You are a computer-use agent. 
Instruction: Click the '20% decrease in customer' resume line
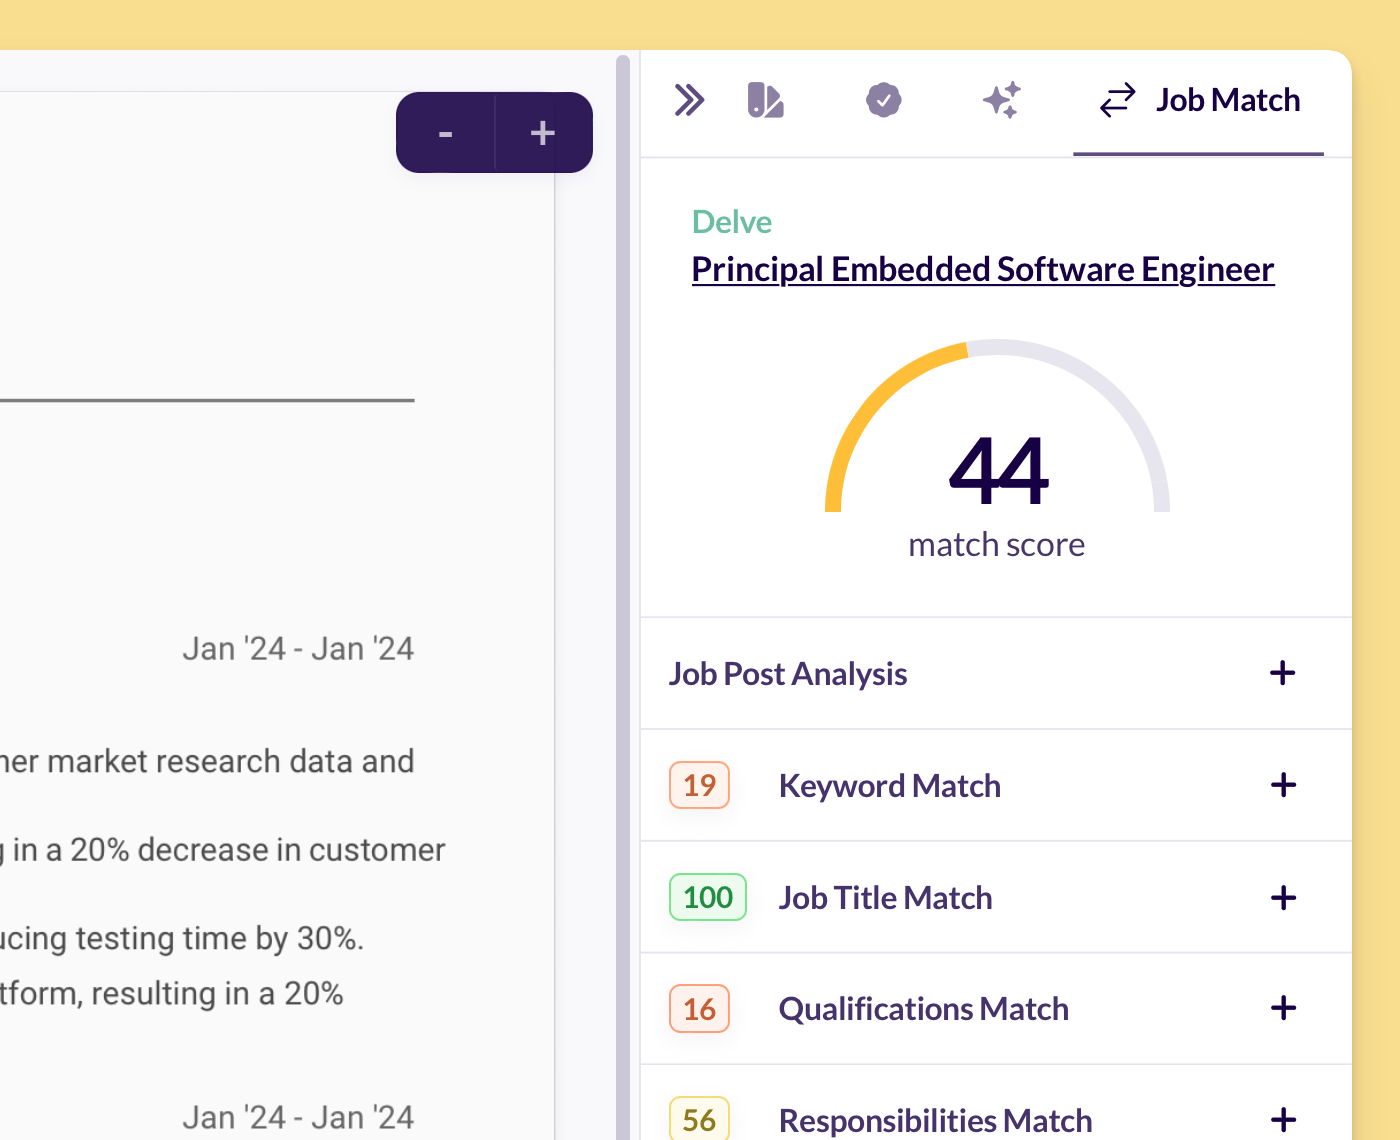tap(223, 850)
